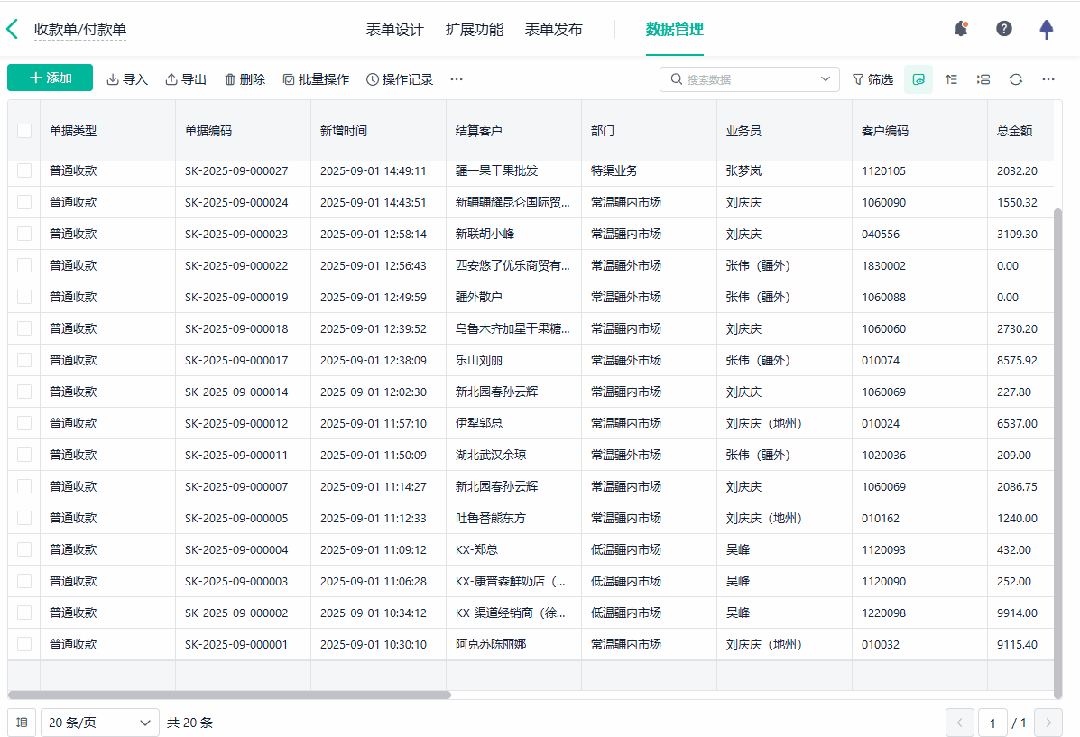Click the 搜索数据 search input
The width and height of the screenshot is (1080, 737).
point(749,79)
